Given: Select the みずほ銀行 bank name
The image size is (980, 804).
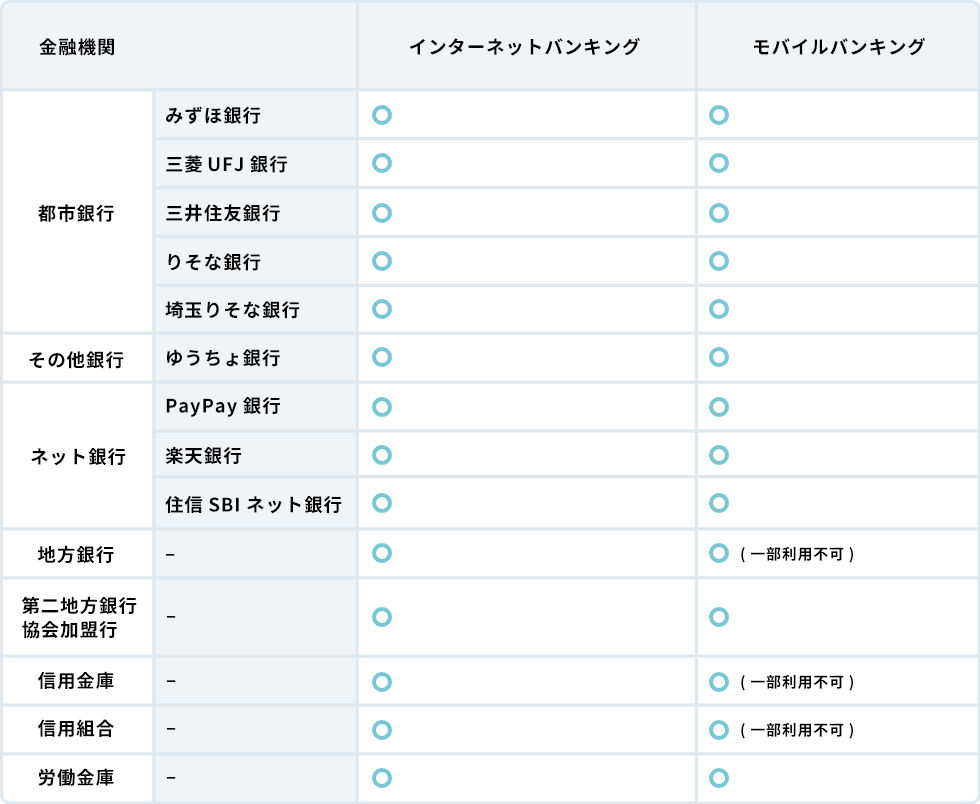Looking at the screenshot, I should [x=213, y=116].
